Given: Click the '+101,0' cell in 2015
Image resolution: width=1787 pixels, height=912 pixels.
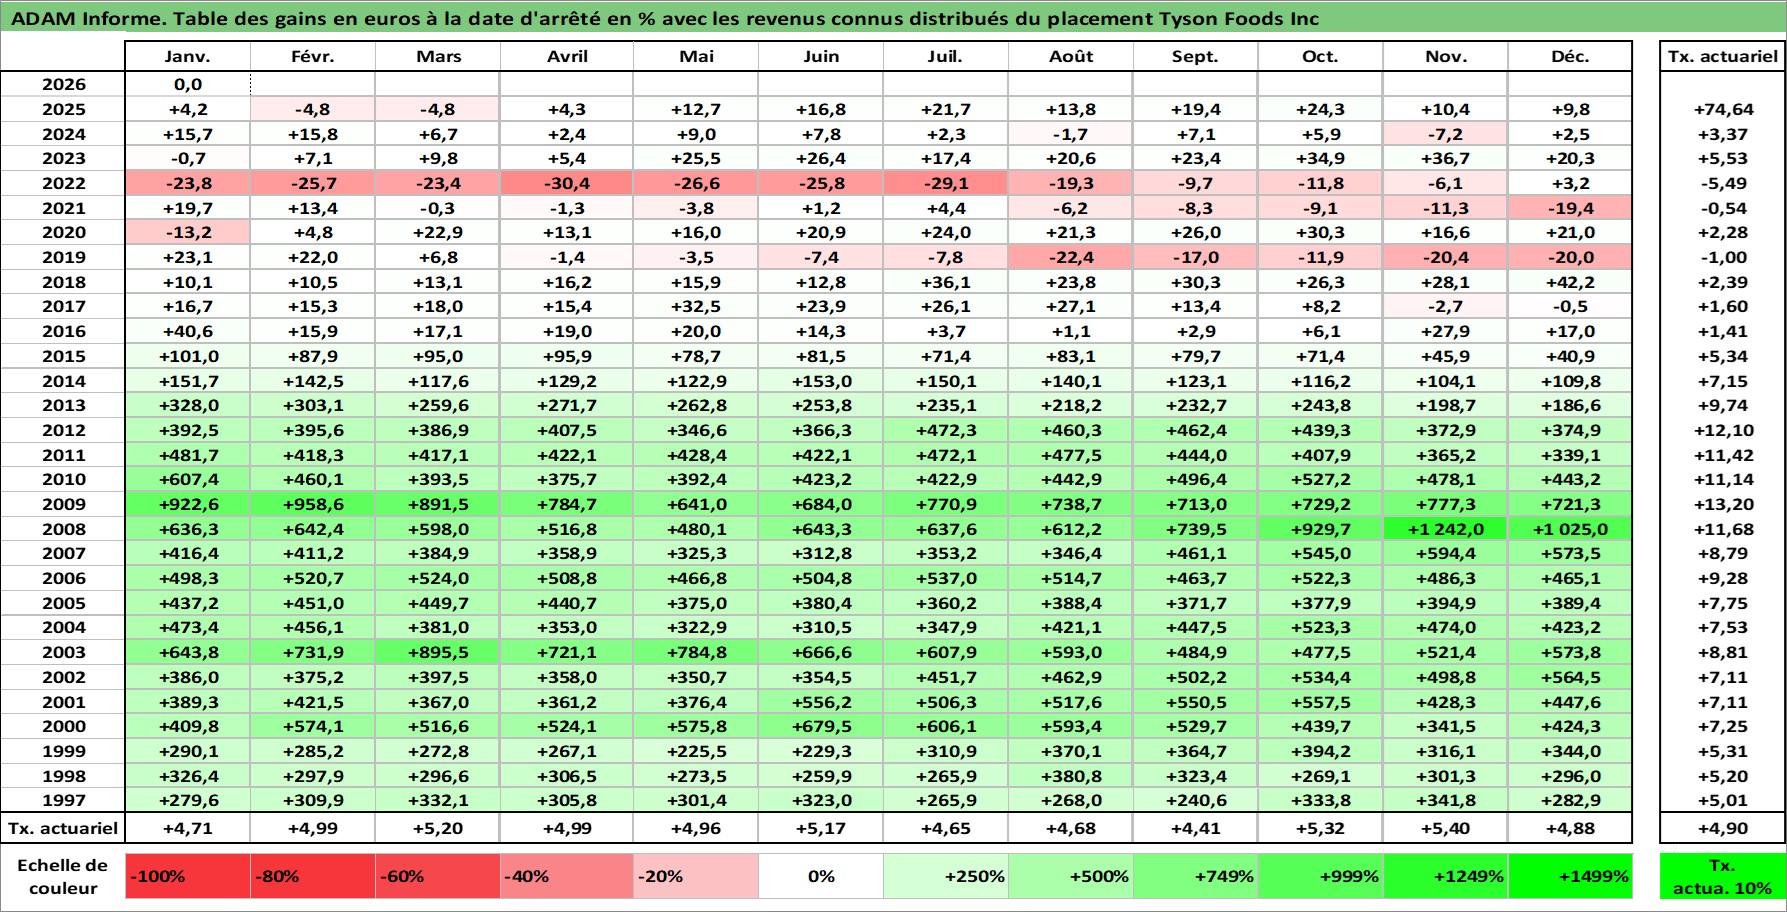Looking at the screenshot, I should (x=188, y=356).
